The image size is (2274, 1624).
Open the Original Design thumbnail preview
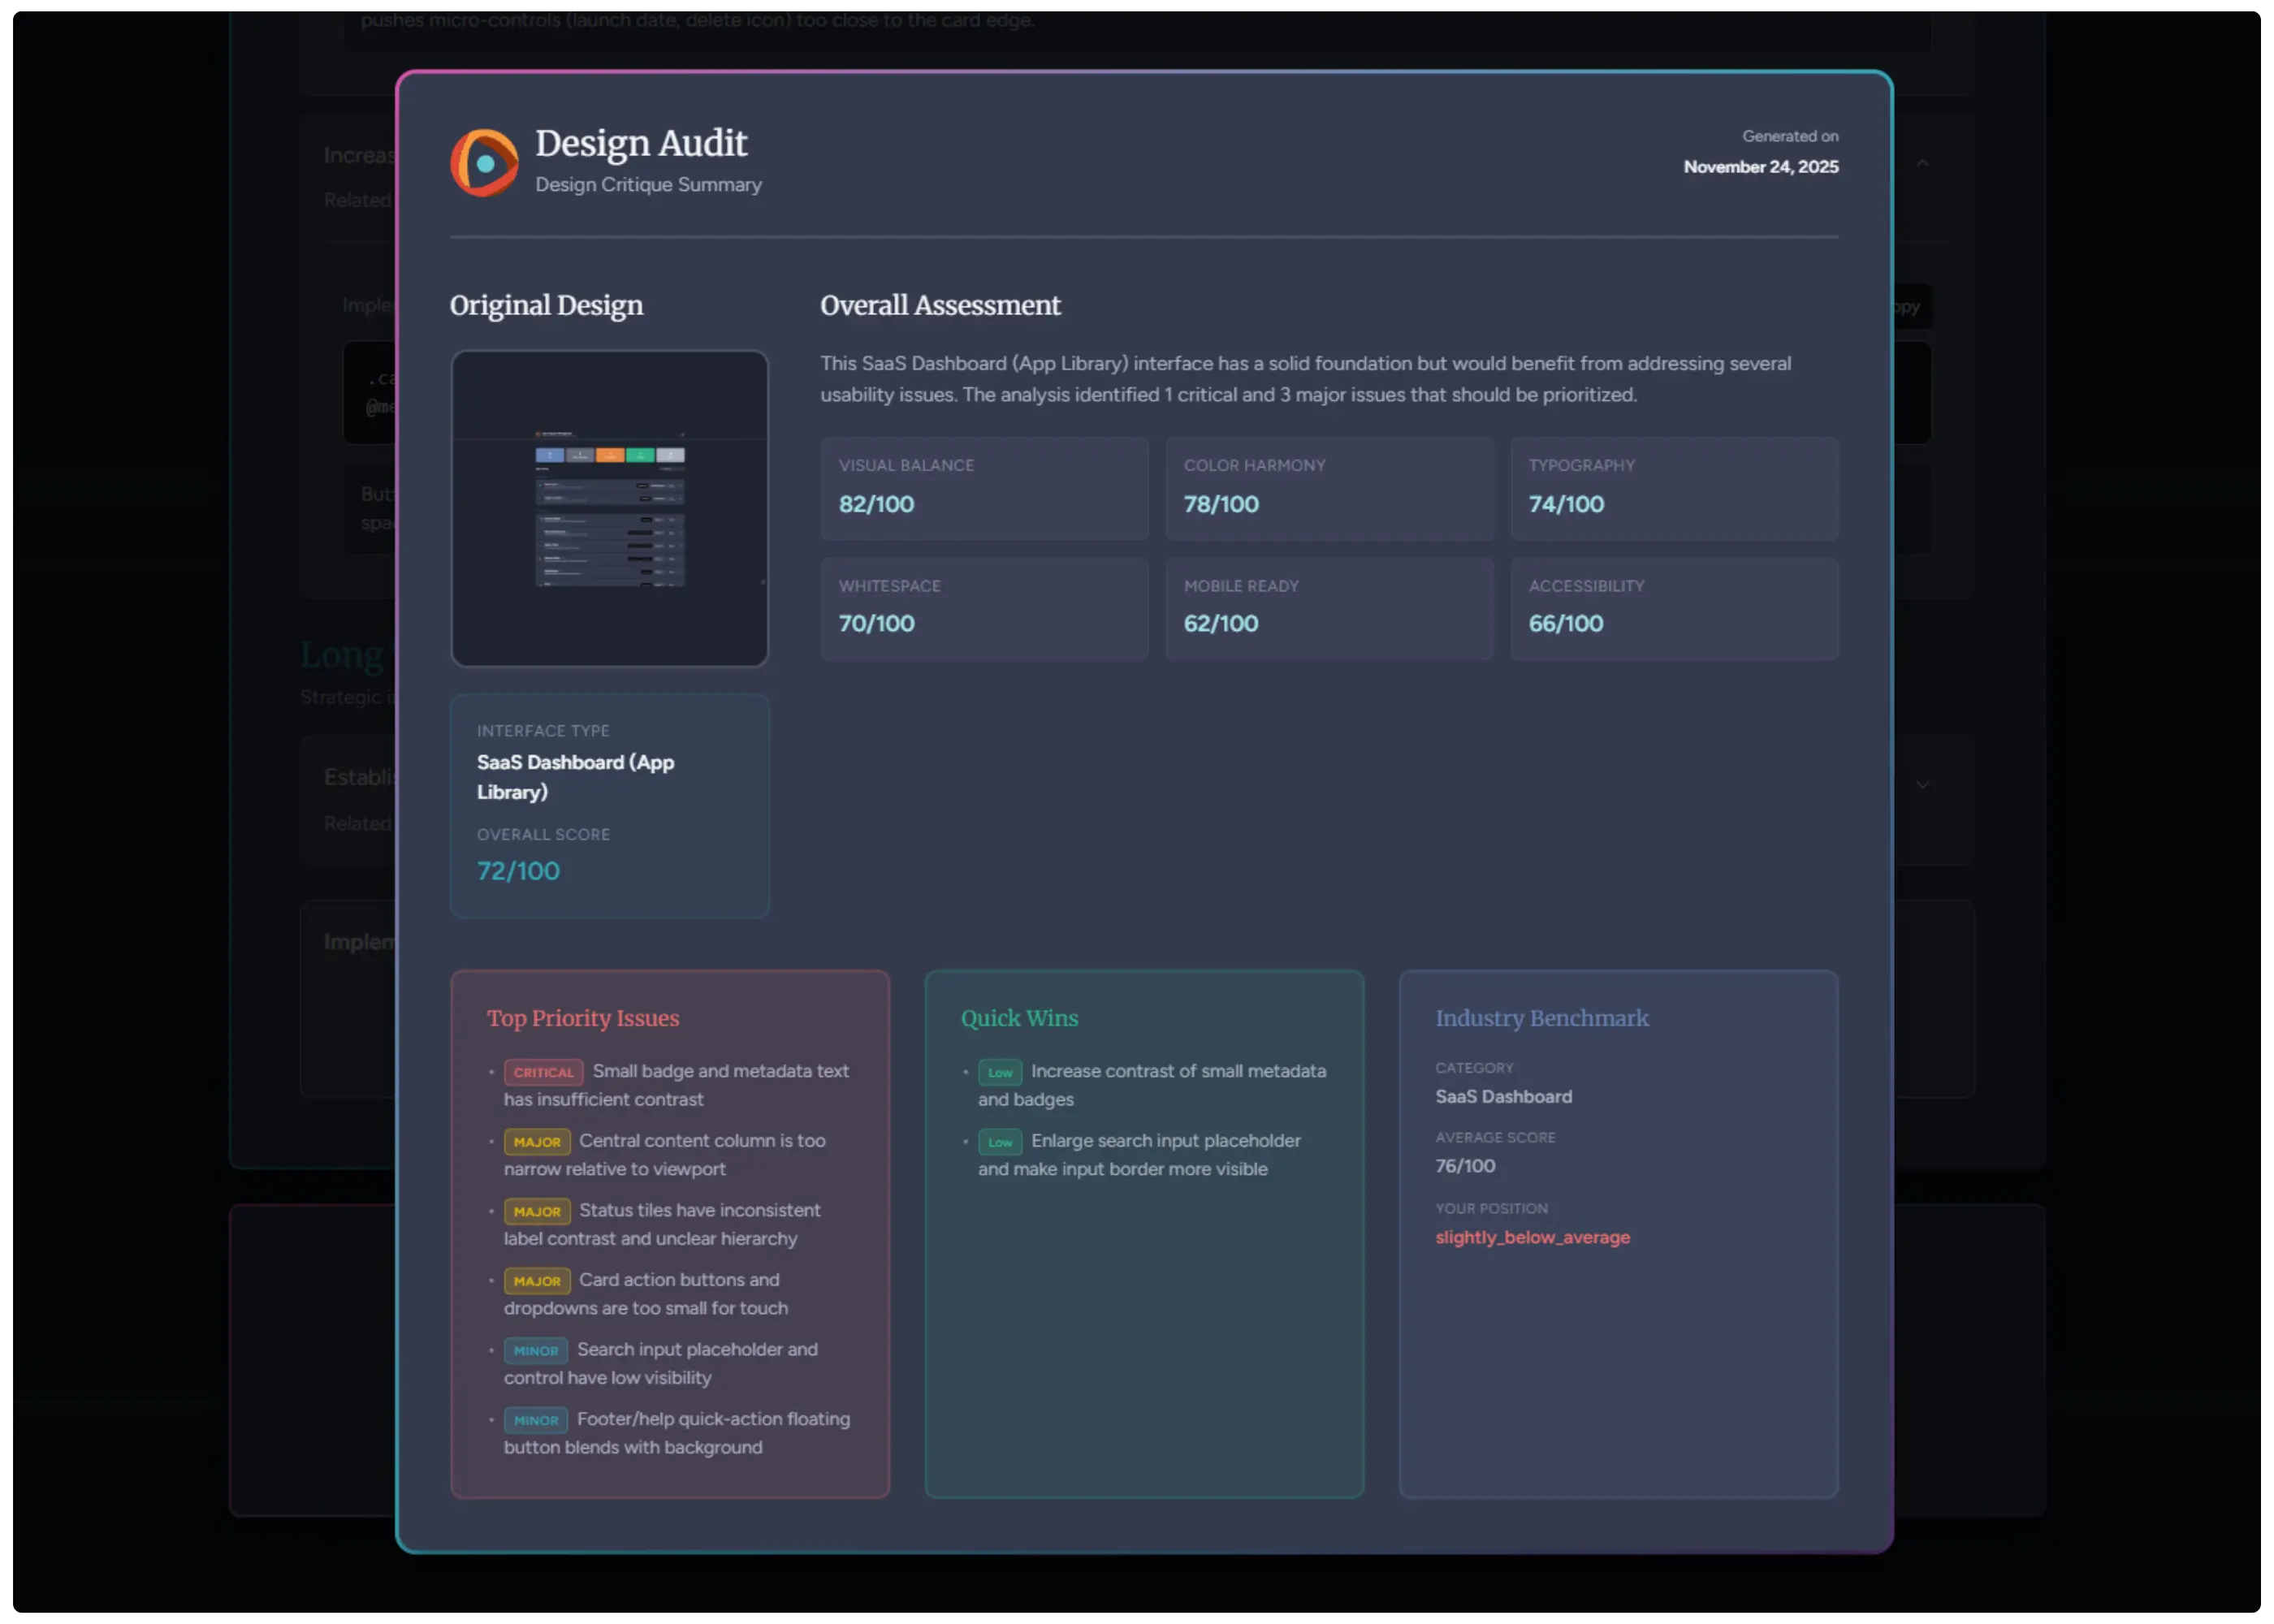click(609, 508)
